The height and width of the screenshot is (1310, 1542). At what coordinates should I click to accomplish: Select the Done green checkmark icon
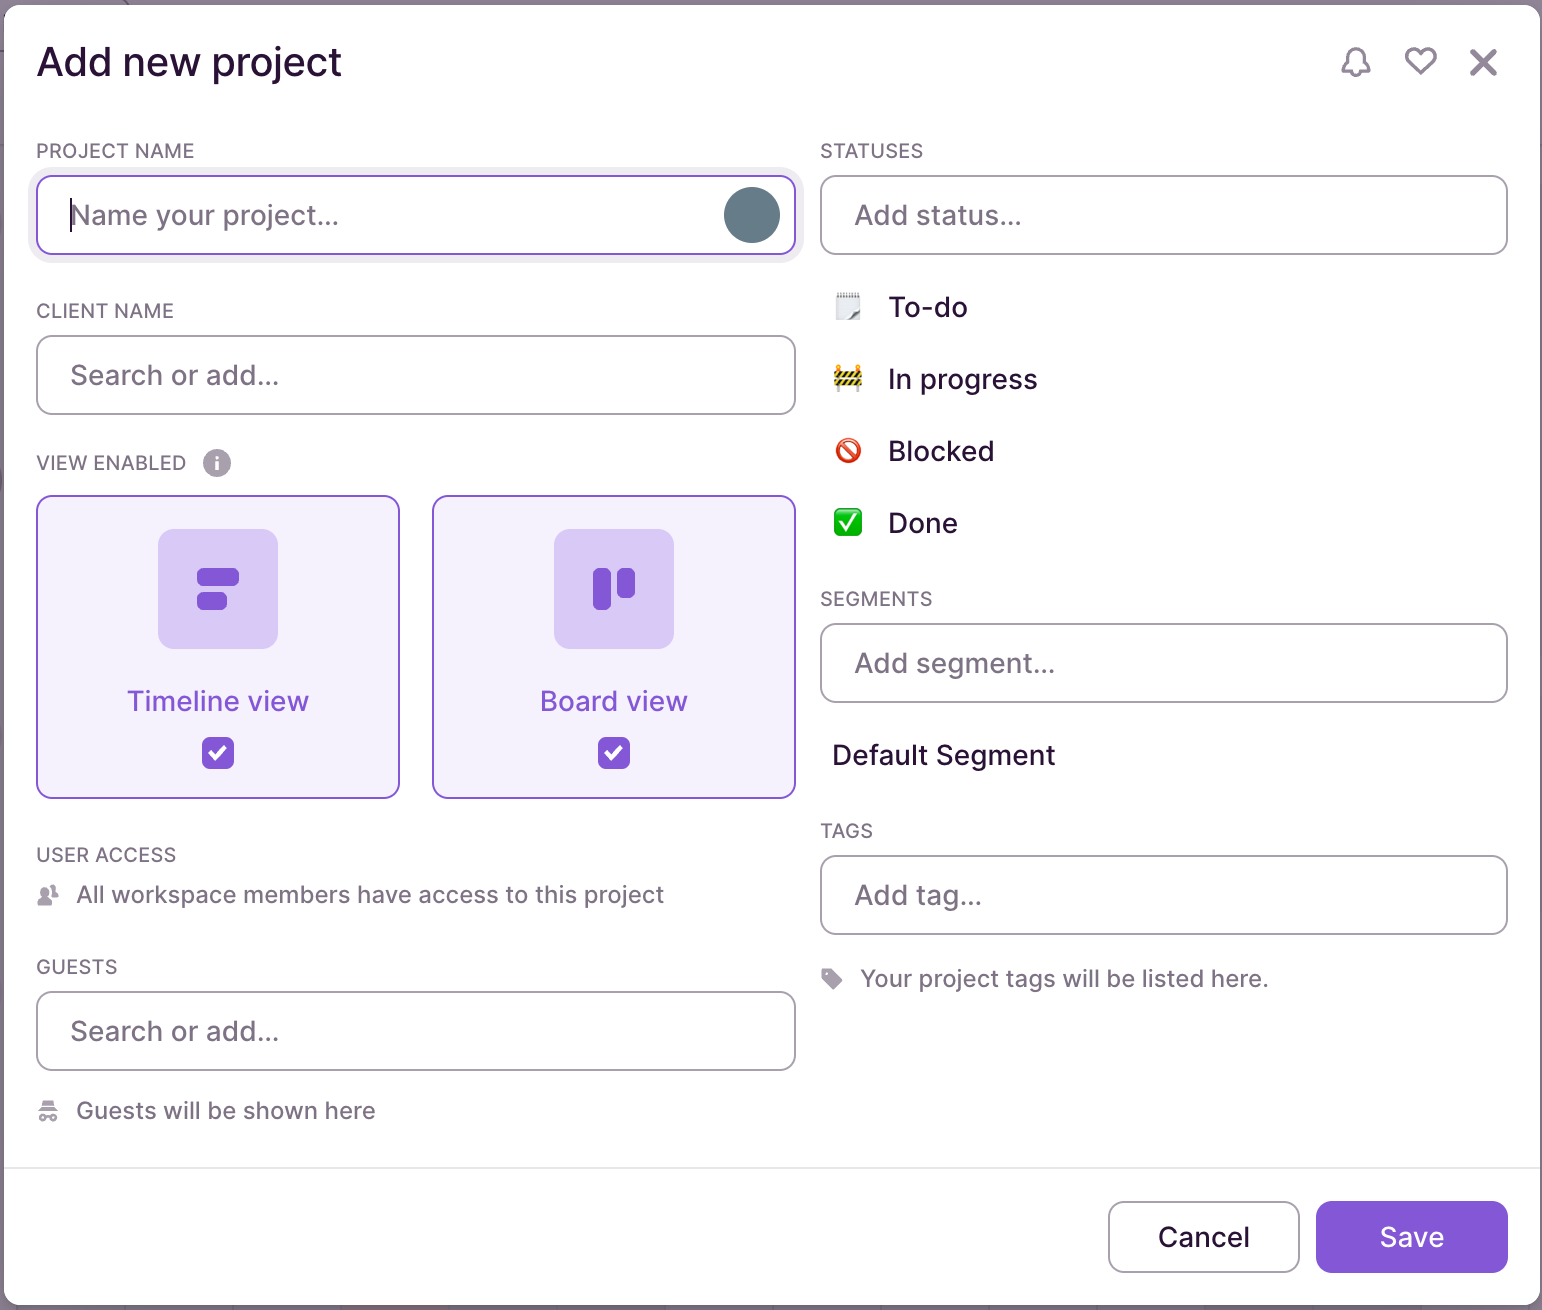[x=847, y=522]
